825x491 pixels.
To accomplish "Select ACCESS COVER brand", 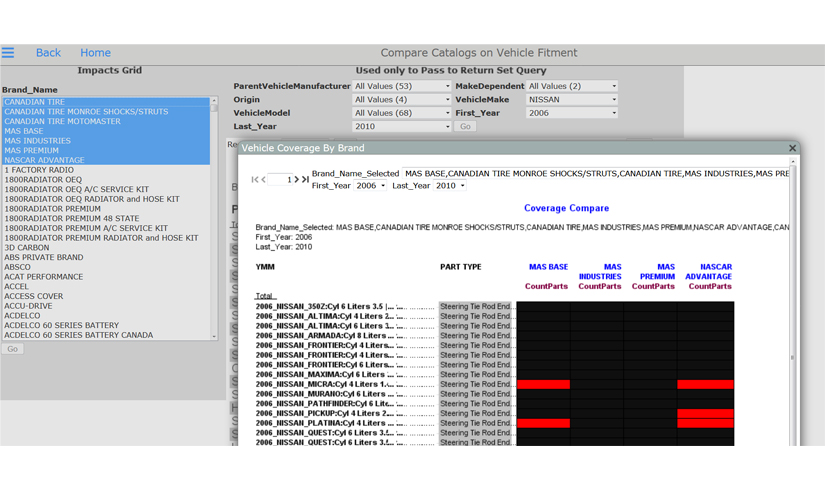I will pos(106,296).
